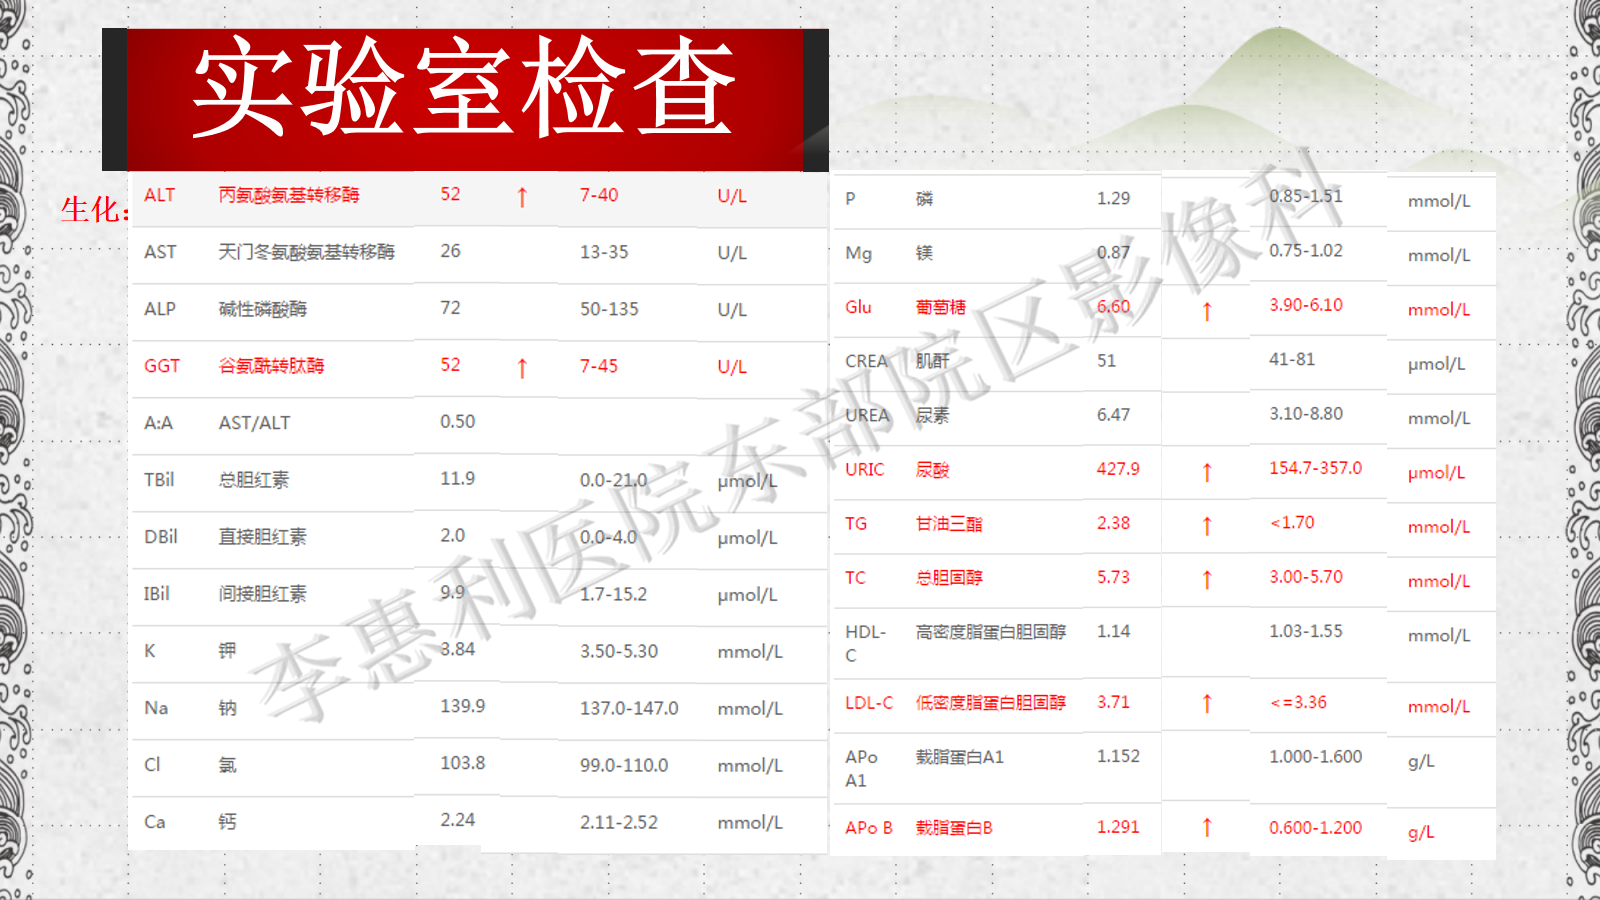
Task: Click the up arrow in TC row
Action: point(1207,579)
